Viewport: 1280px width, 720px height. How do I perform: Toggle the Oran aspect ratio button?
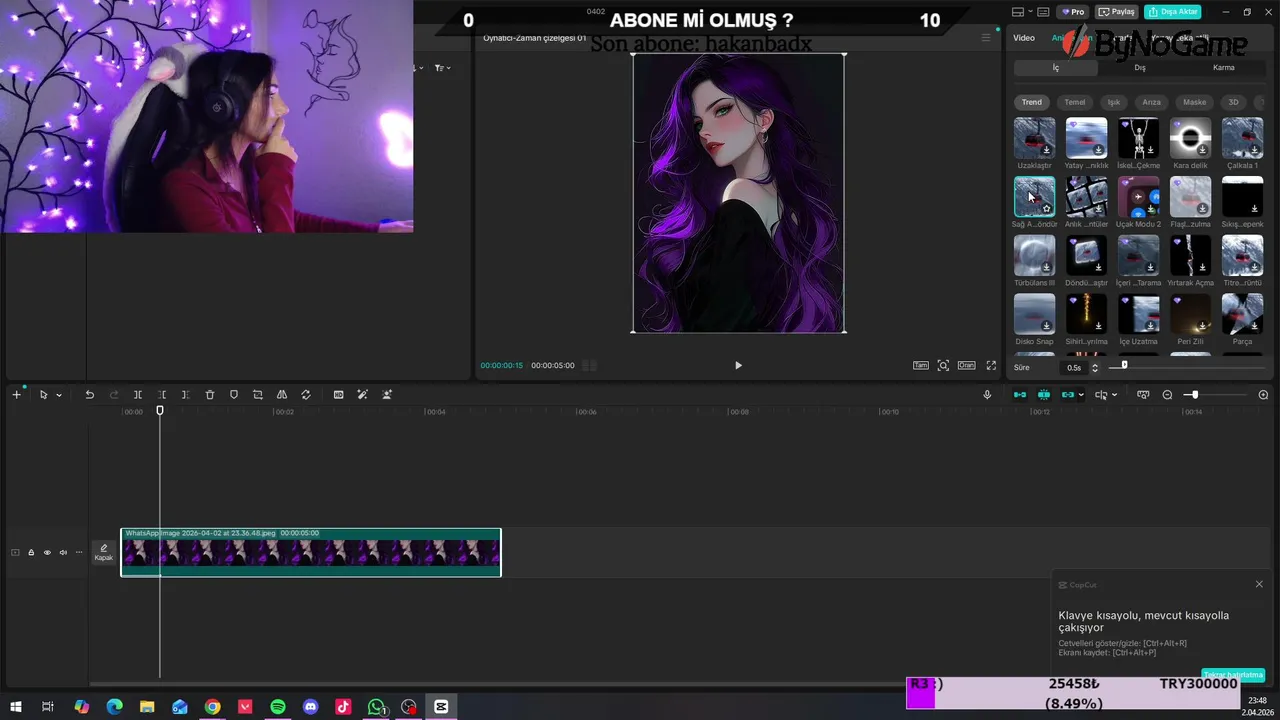click(x=966, y=366)
